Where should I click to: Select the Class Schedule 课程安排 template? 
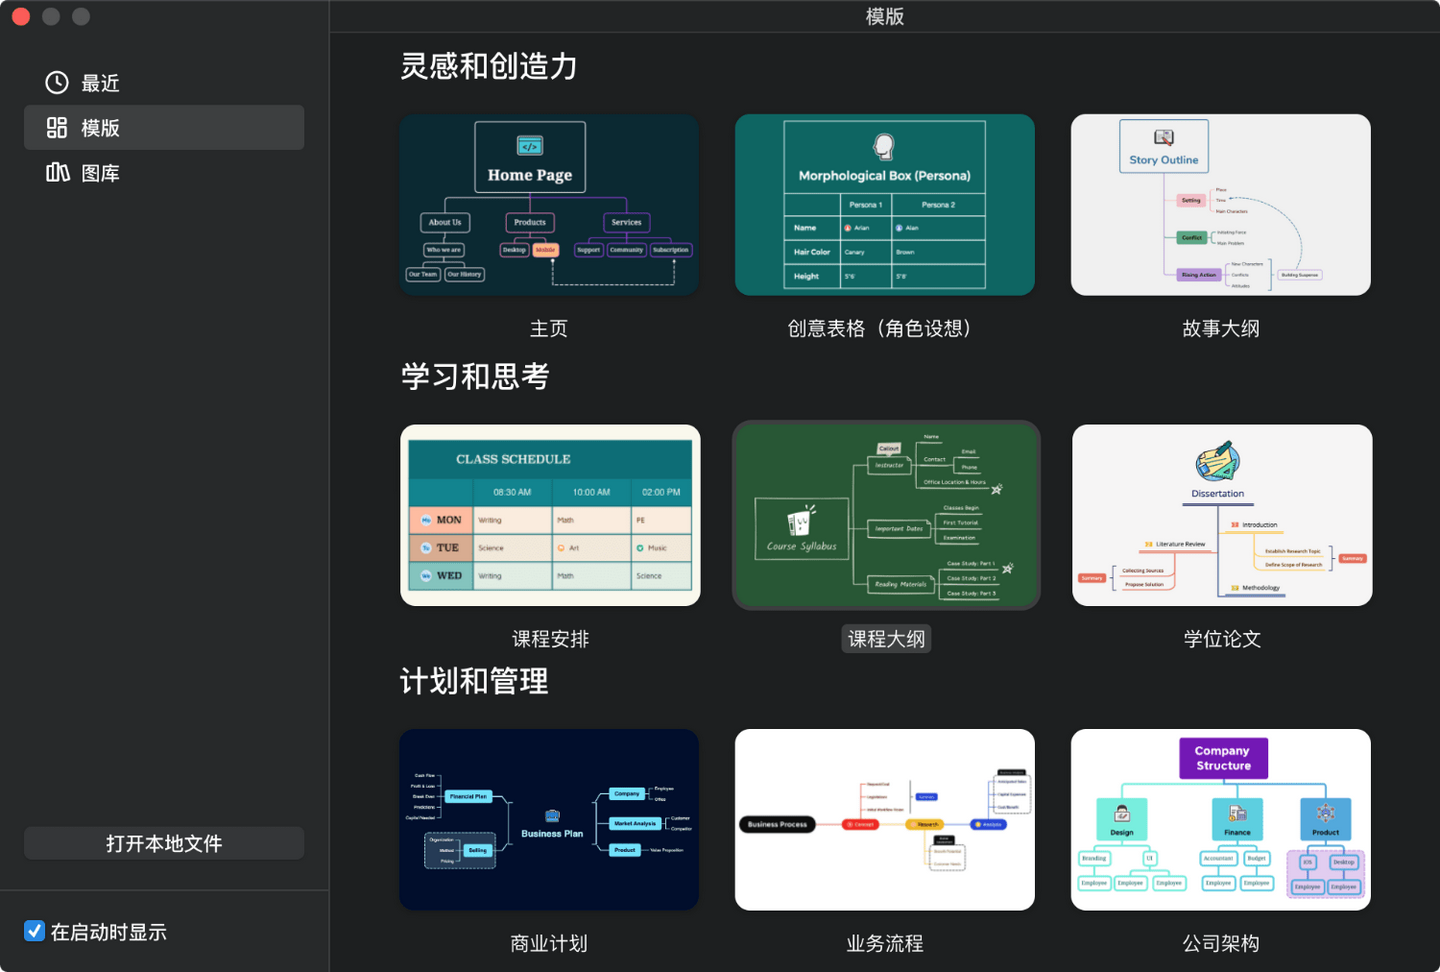[549, 515]
